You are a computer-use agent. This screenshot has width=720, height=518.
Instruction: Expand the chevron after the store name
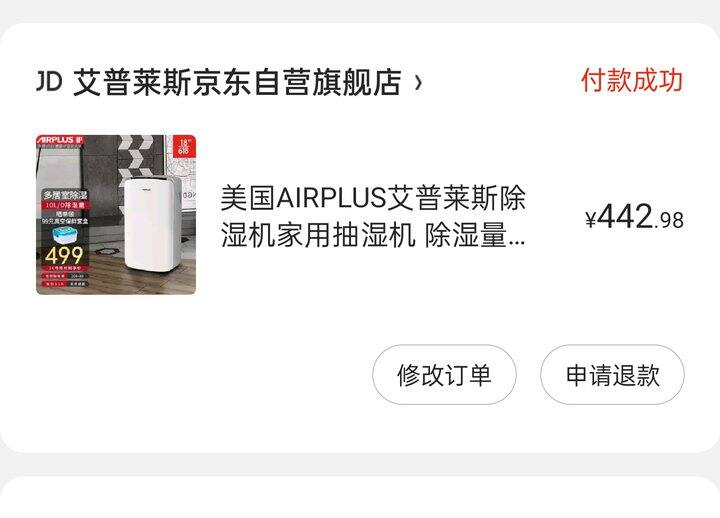(x=417, y=83)
